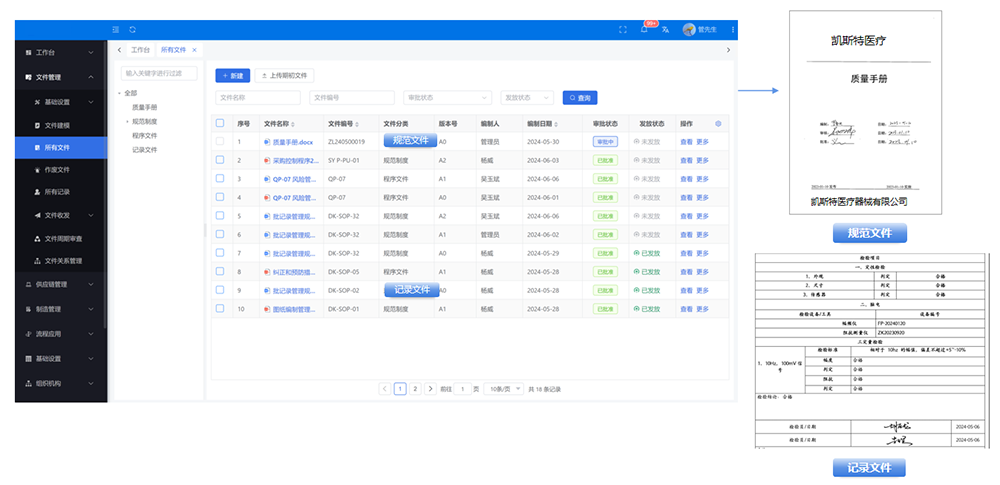The image size is (1000, 485).
Task: Select the header select-all checkbox
Action: 220,124
